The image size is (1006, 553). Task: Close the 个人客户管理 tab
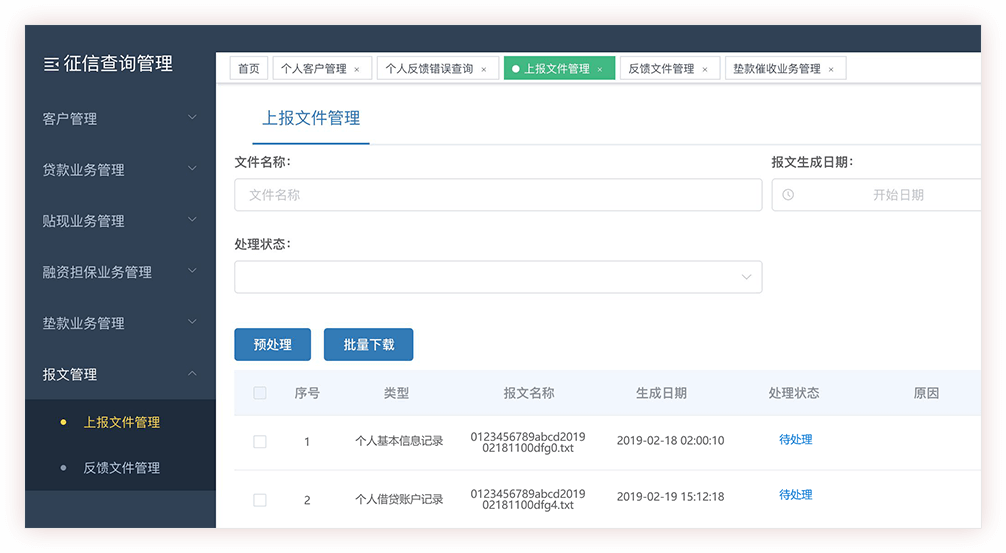357,70
